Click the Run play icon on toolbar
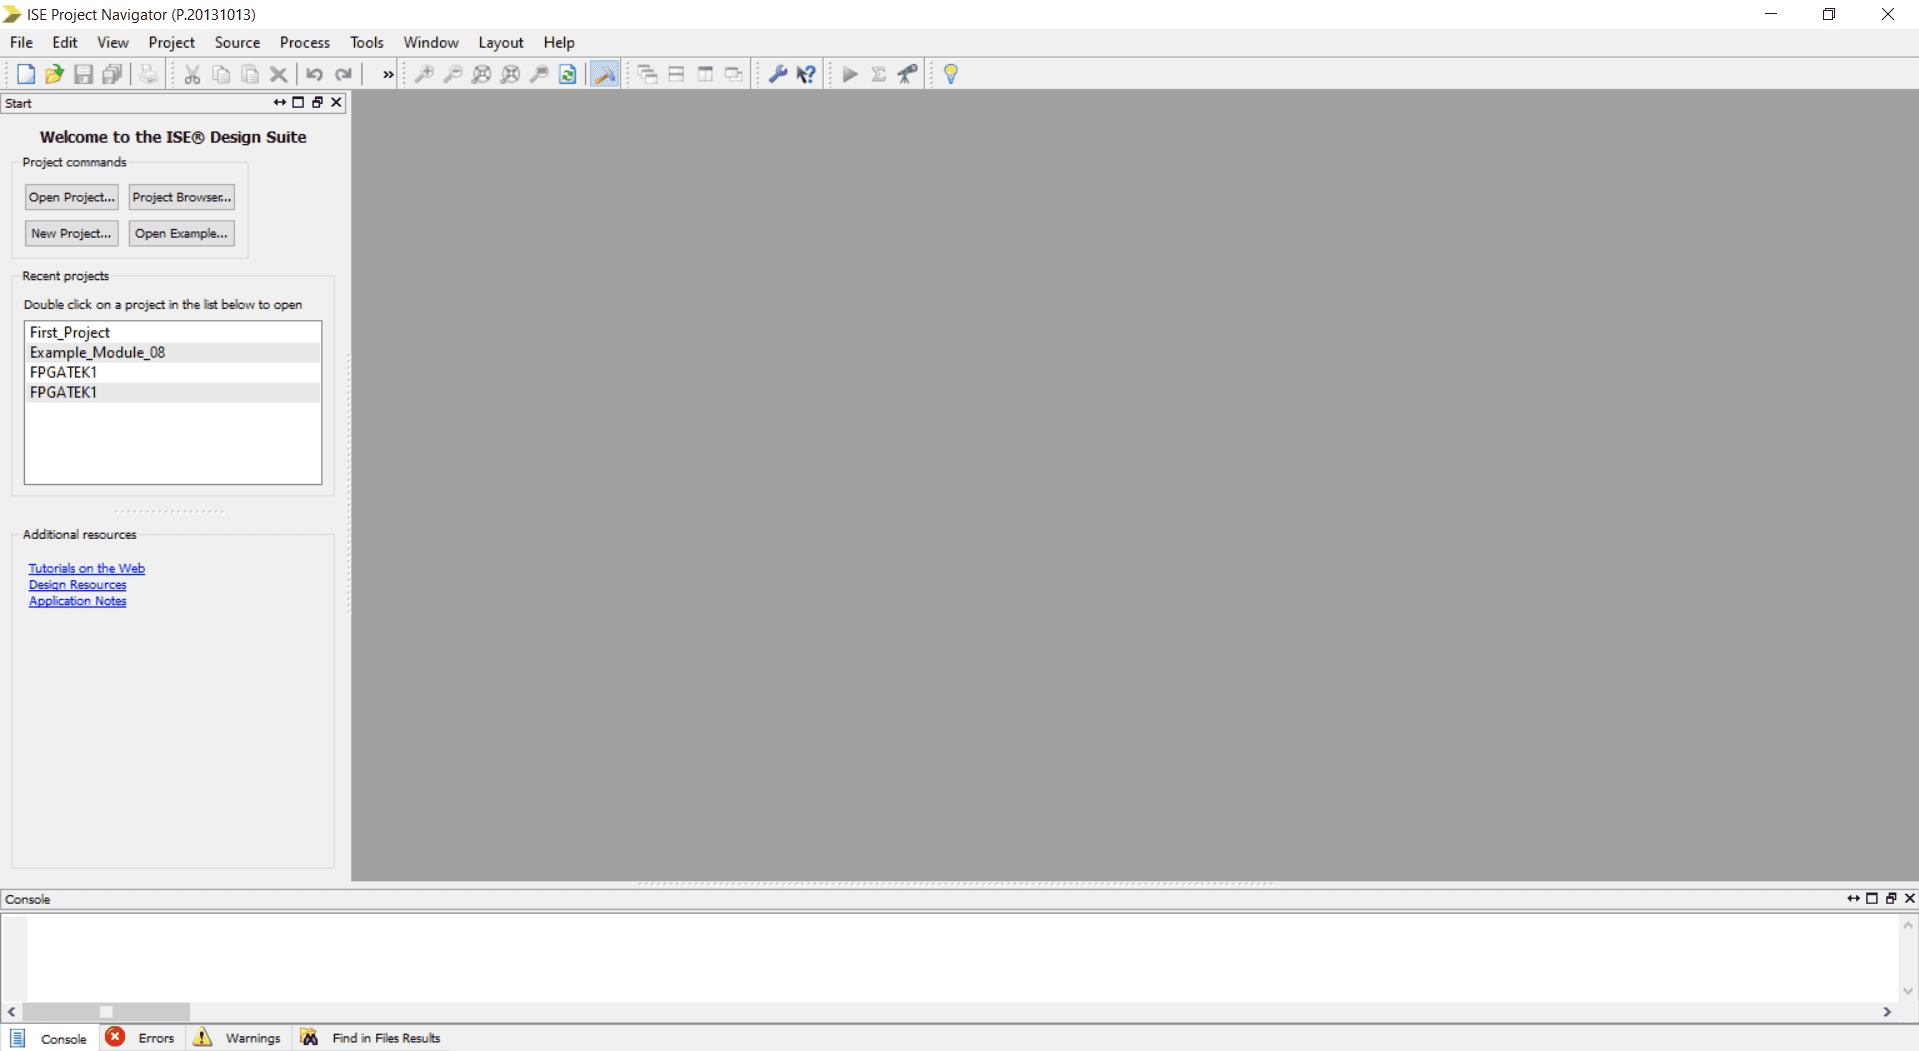The height and width of the screenshot is (1051, 1919). (849, 73)
